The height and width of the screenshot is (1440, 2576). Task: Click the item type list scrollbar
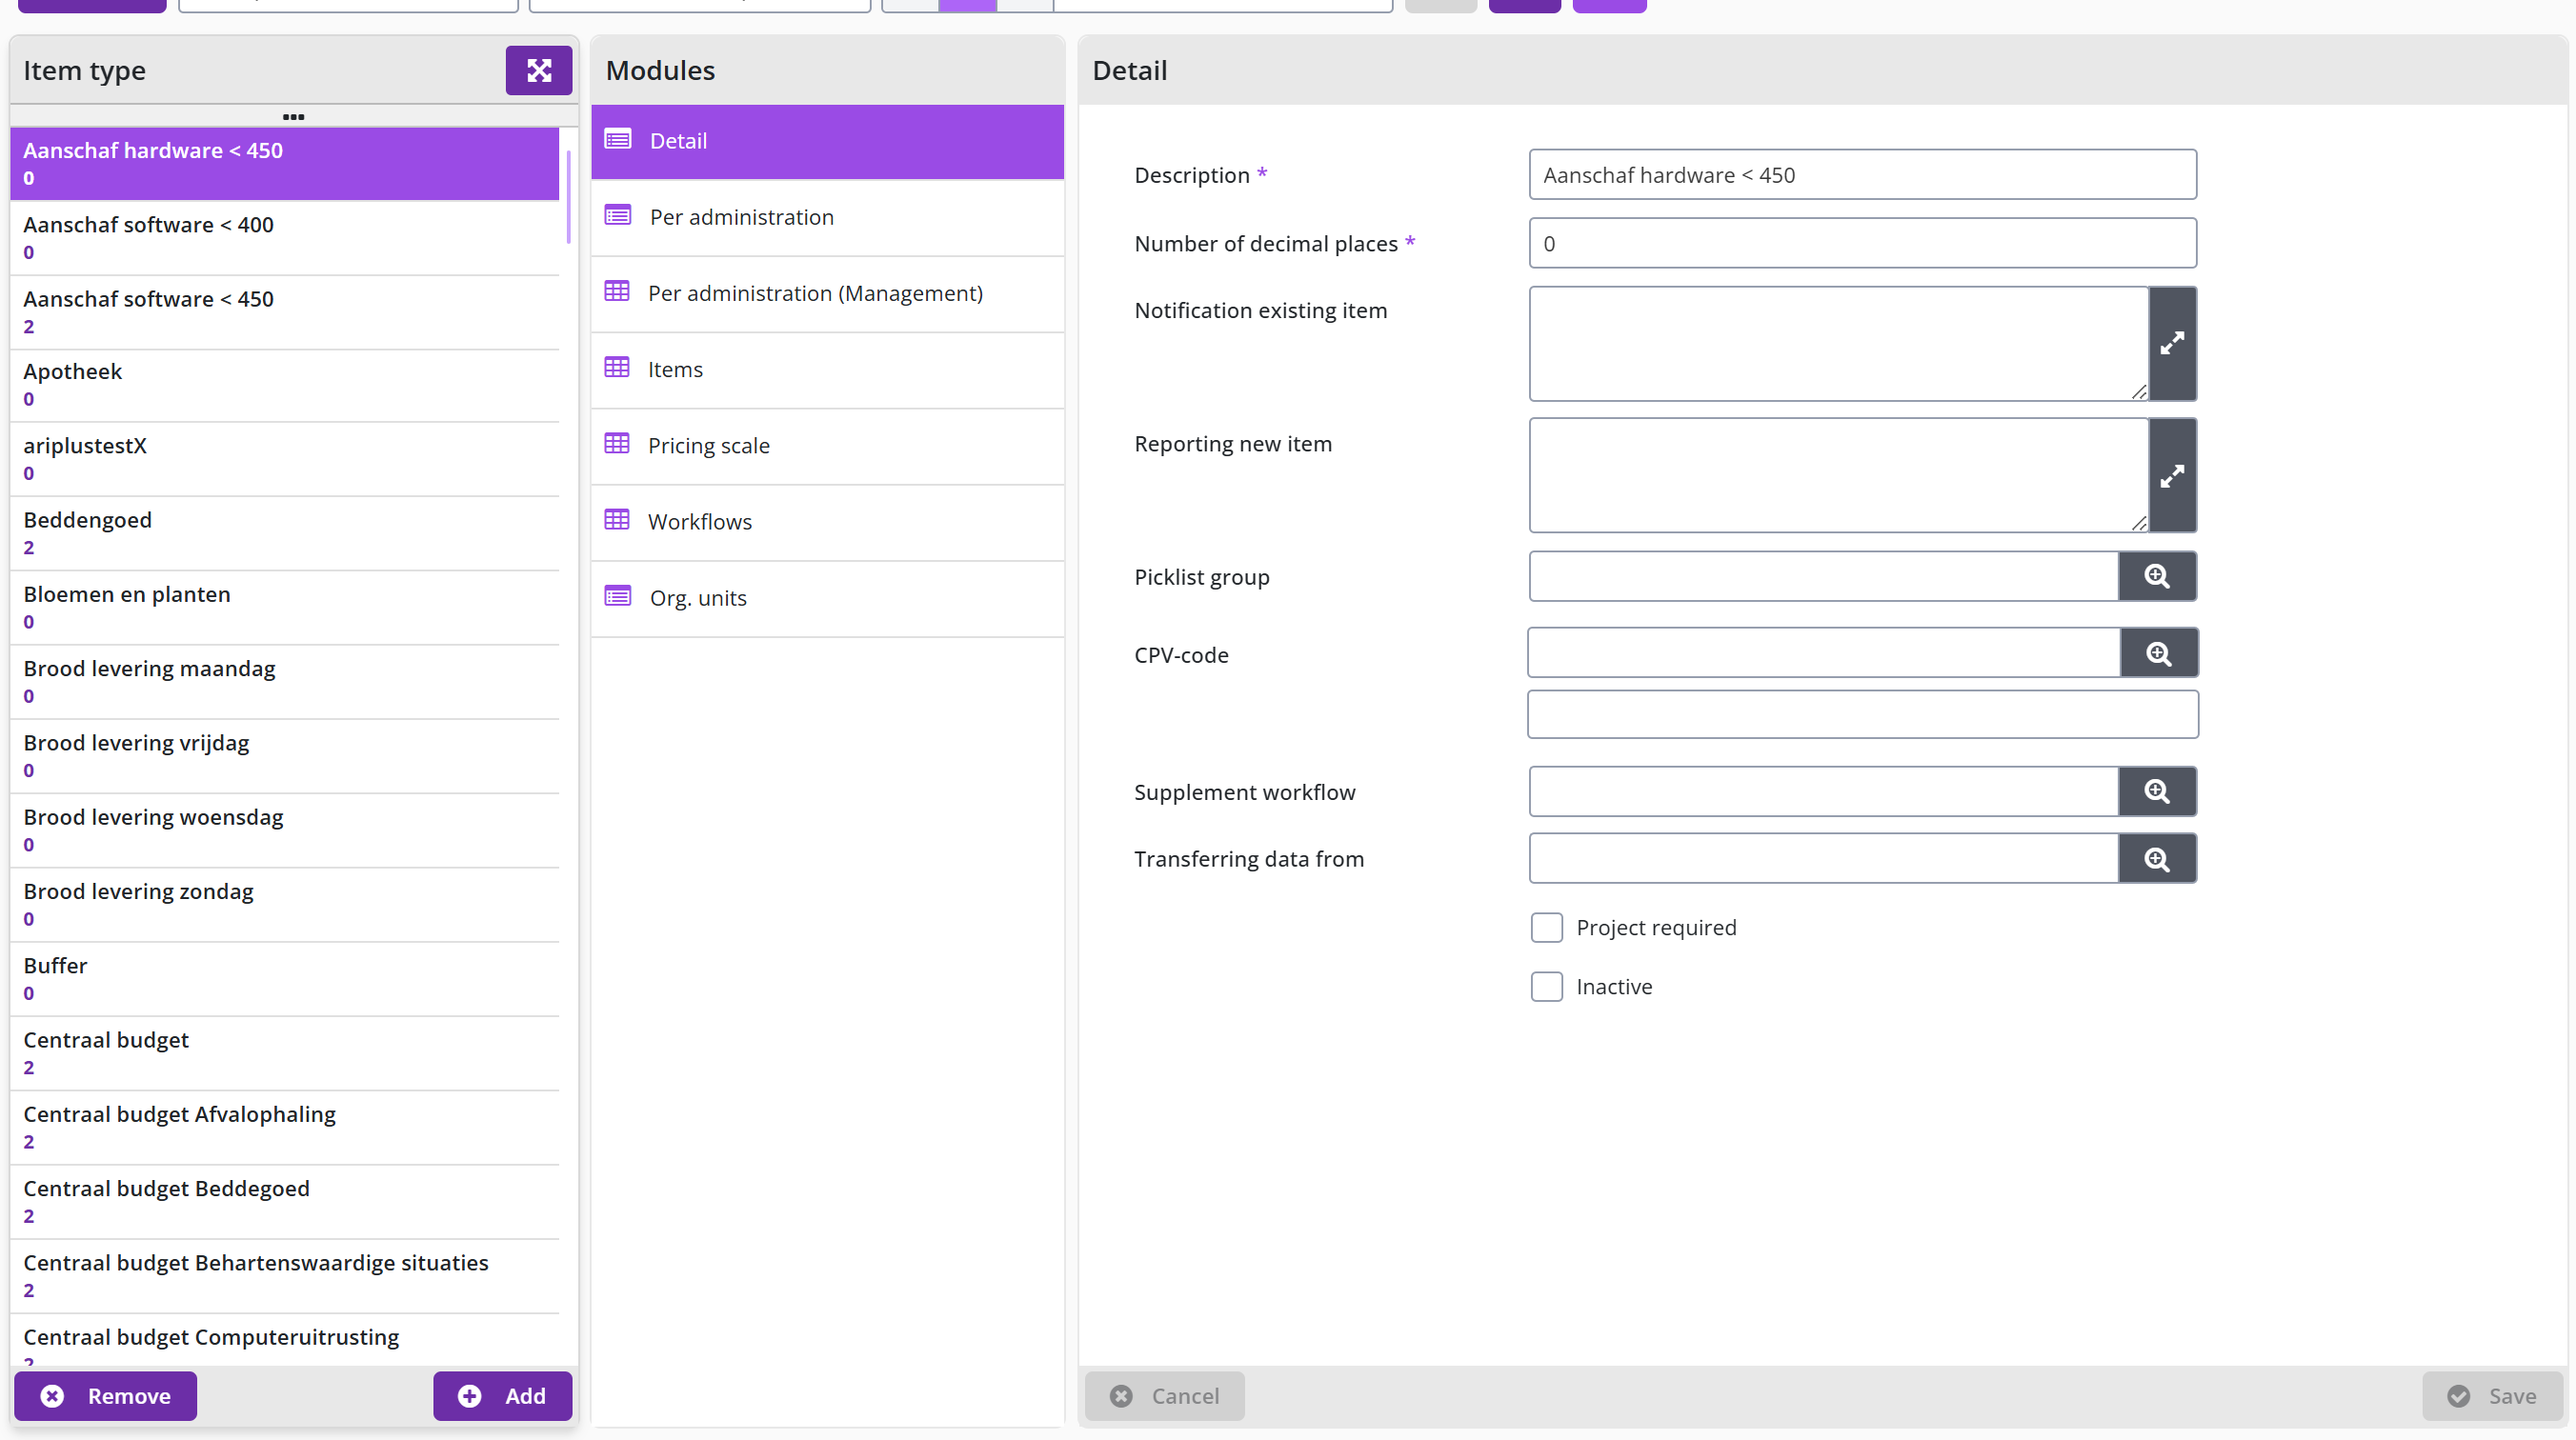(568, 197)
